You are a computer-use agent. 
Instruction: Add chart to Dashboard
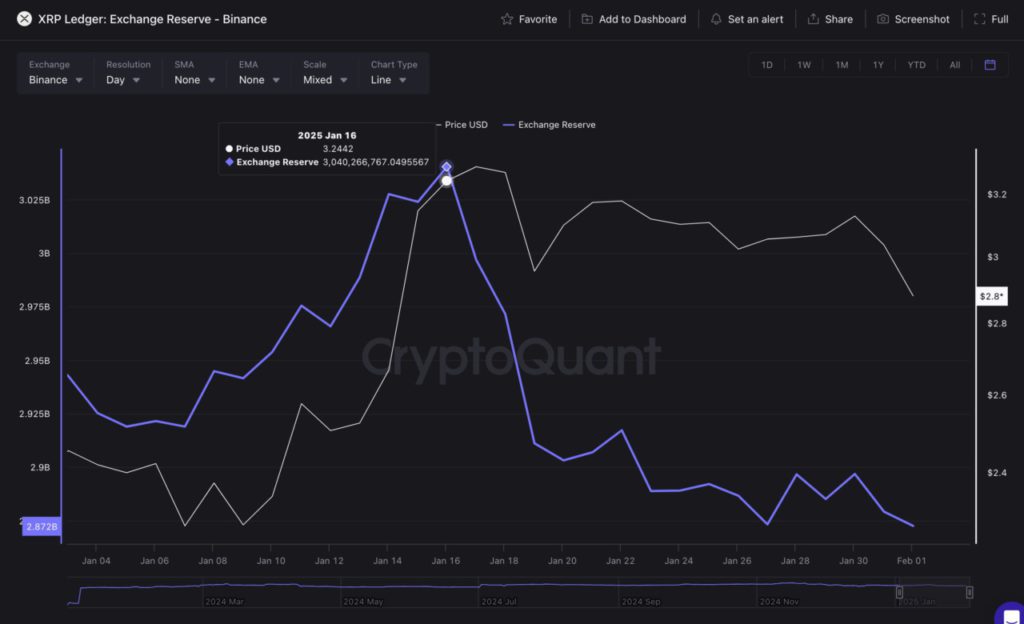[x=633, y=19]
